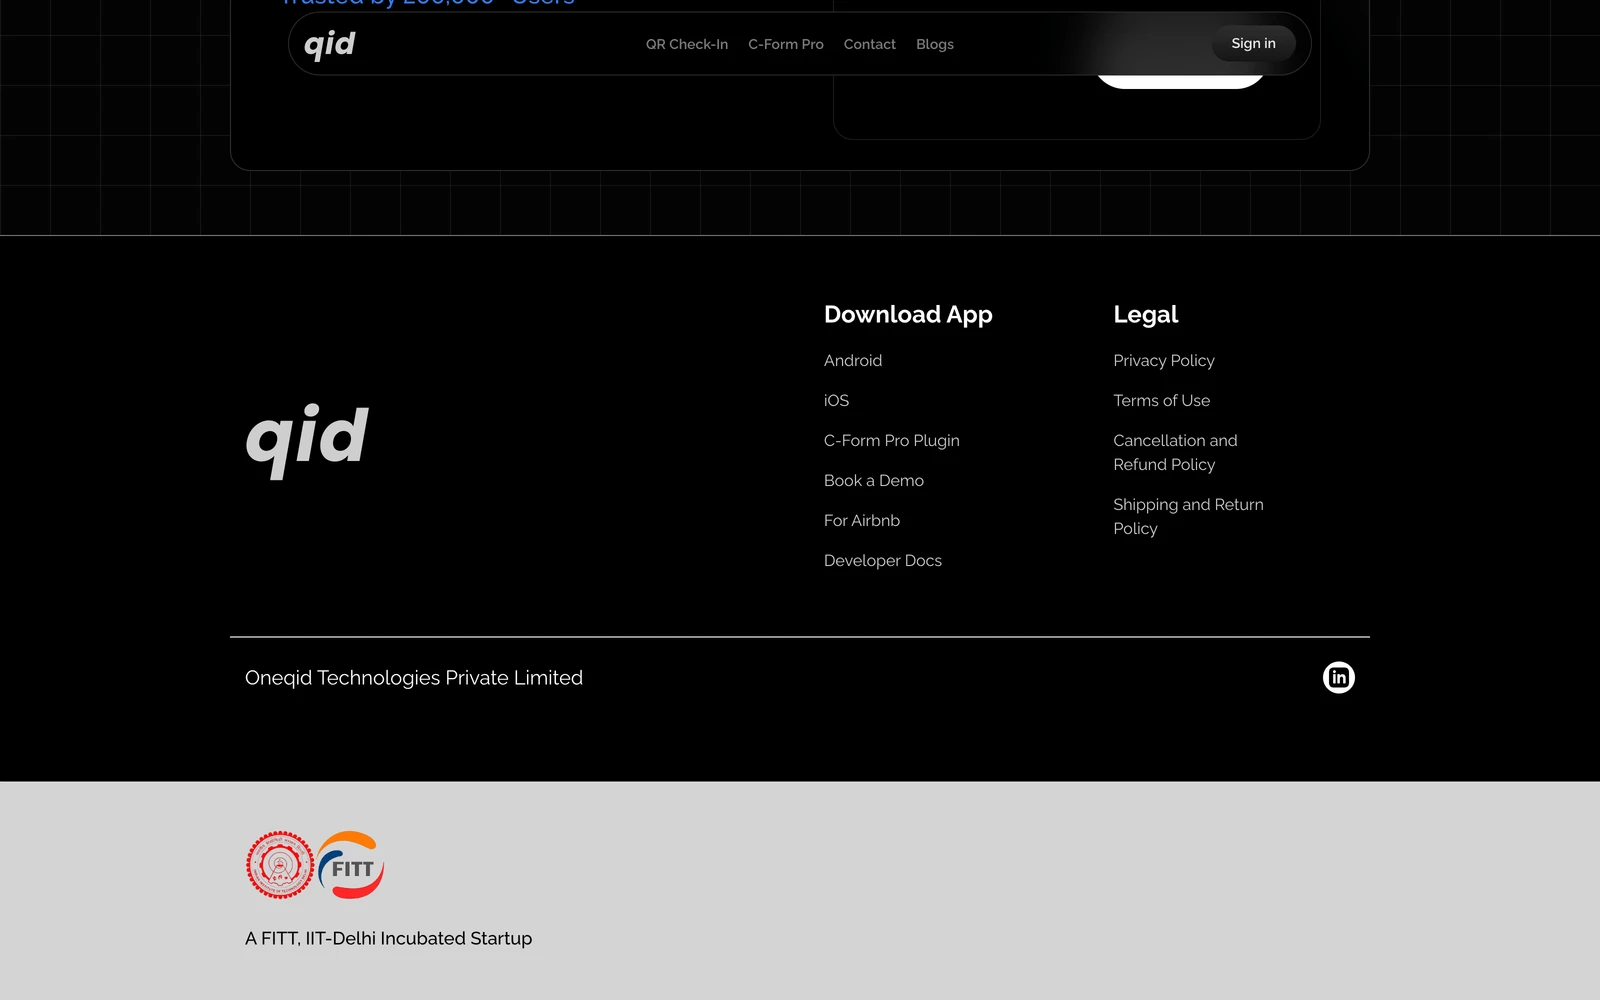The height and width of the screenshot is (1000, 1600).
Task: Open Cancellation and Refund Policy link
Action: [1175, 452]
